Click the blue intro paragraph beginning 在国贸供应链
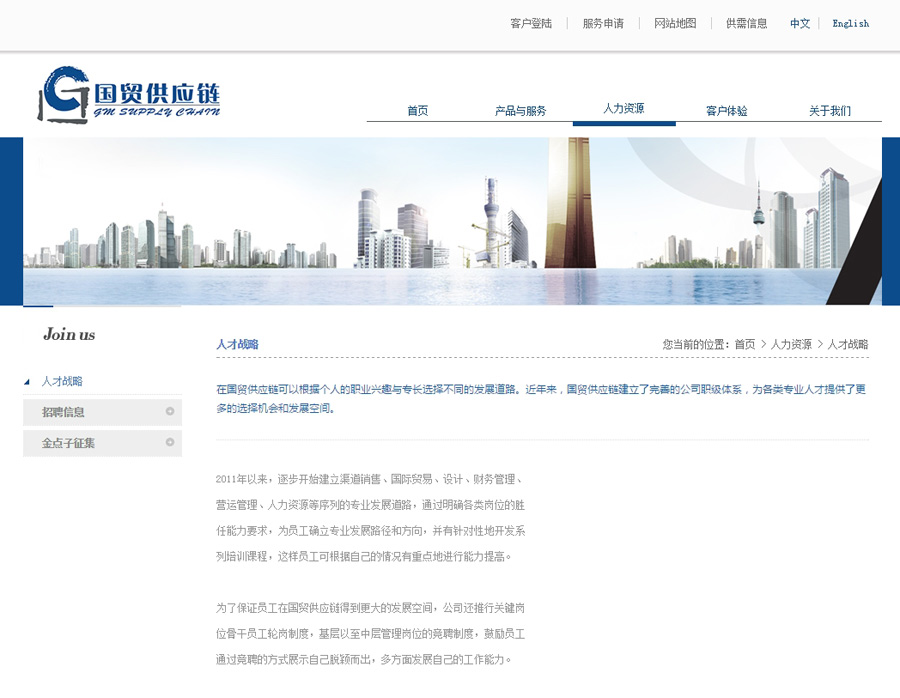The image size is (900, 698). 541,399
